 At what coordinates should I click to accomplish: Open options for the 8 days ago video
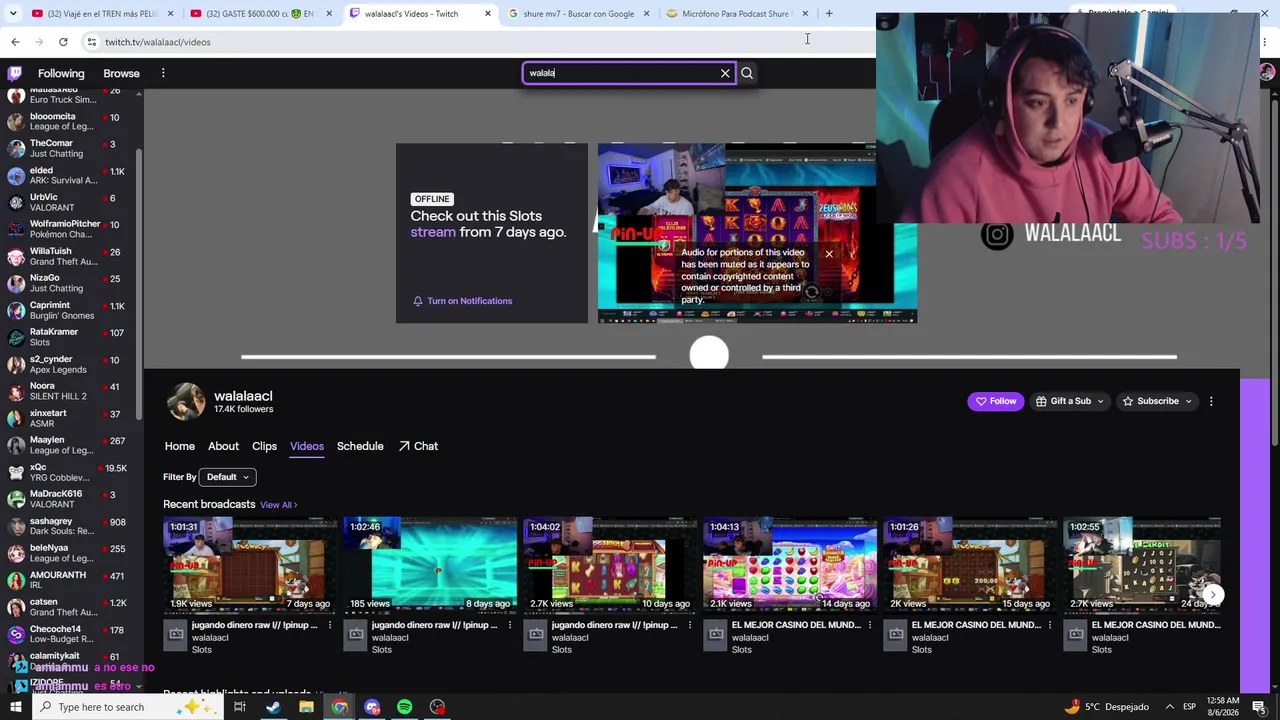[510, 625]
